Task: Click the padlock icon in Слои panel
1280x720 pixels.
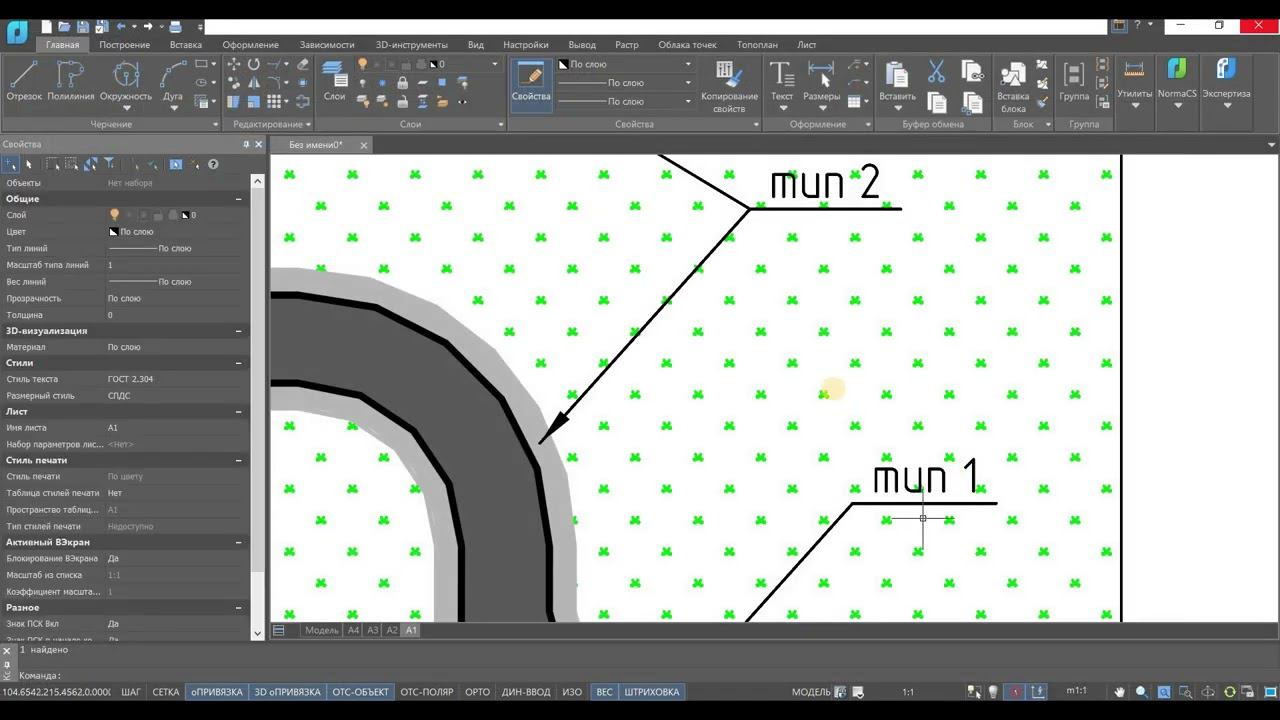Action: coord(403,83)
